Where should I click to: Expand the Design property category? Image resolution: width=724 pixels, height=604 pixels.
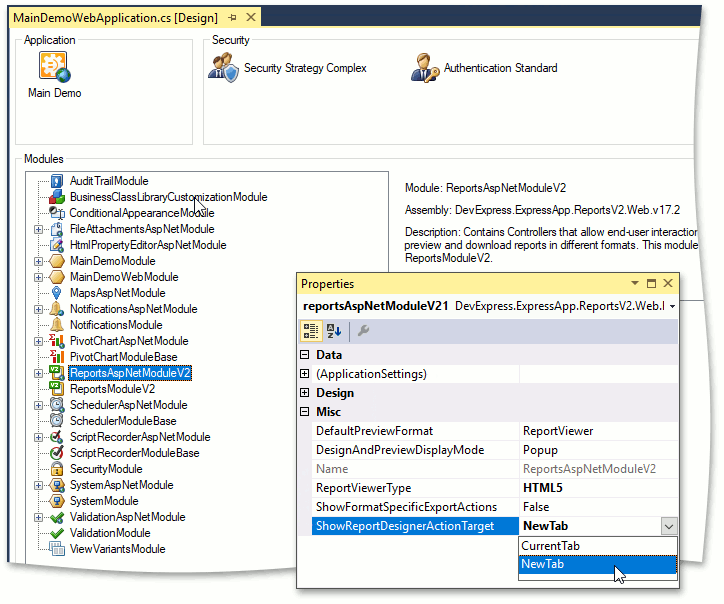[305, 393]
